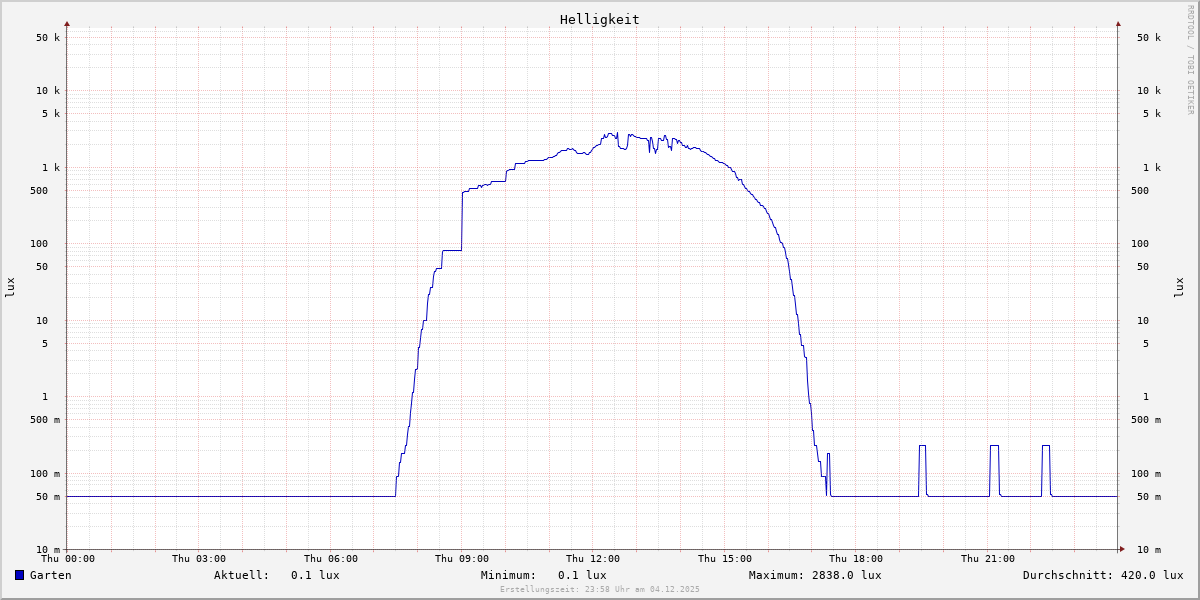The height and width of the screenshot is (600, 1200).
Task: Click the red arrow atop the left axis
Action: (67, 23)
